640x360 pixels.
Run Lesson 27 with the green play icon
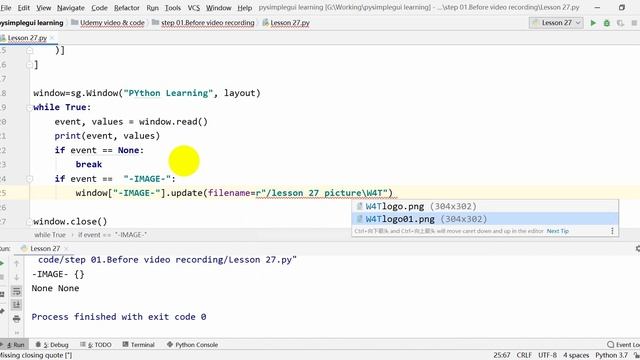[593, 23]
